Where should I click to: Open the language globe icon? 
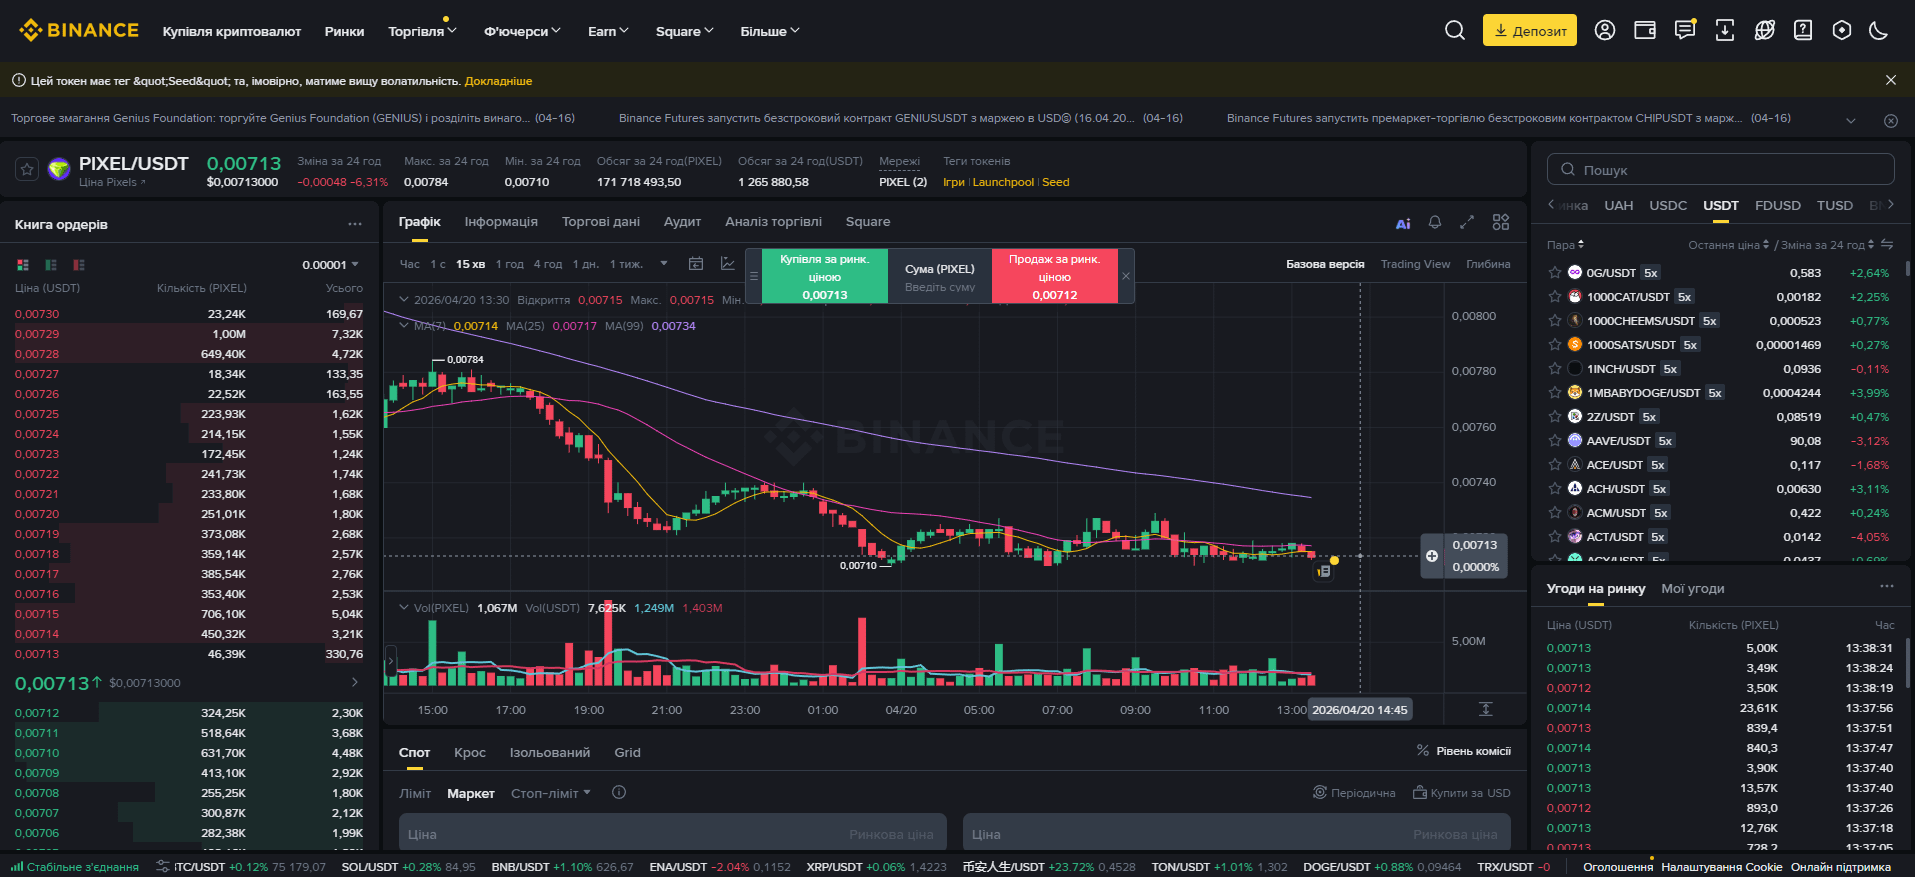click(1765, 31)
